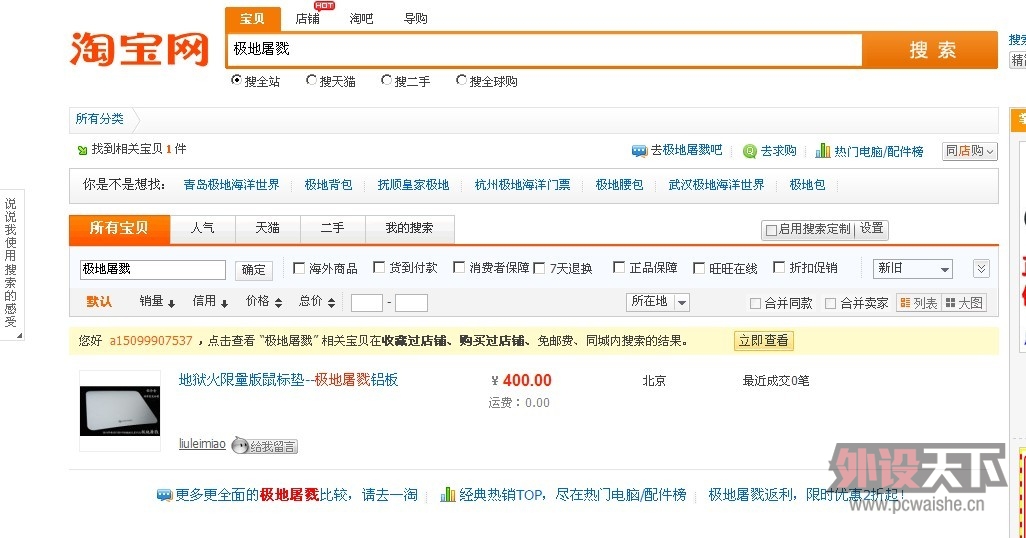
Task: Click the 立即查看 button
Action: click(764, 340)
